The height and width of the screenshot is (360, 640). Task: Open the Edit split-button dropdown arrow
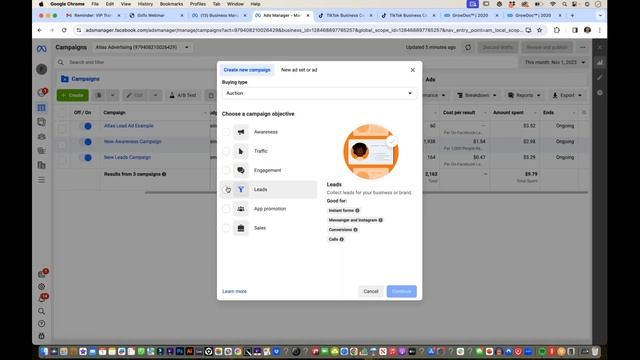tap(156, 95)
